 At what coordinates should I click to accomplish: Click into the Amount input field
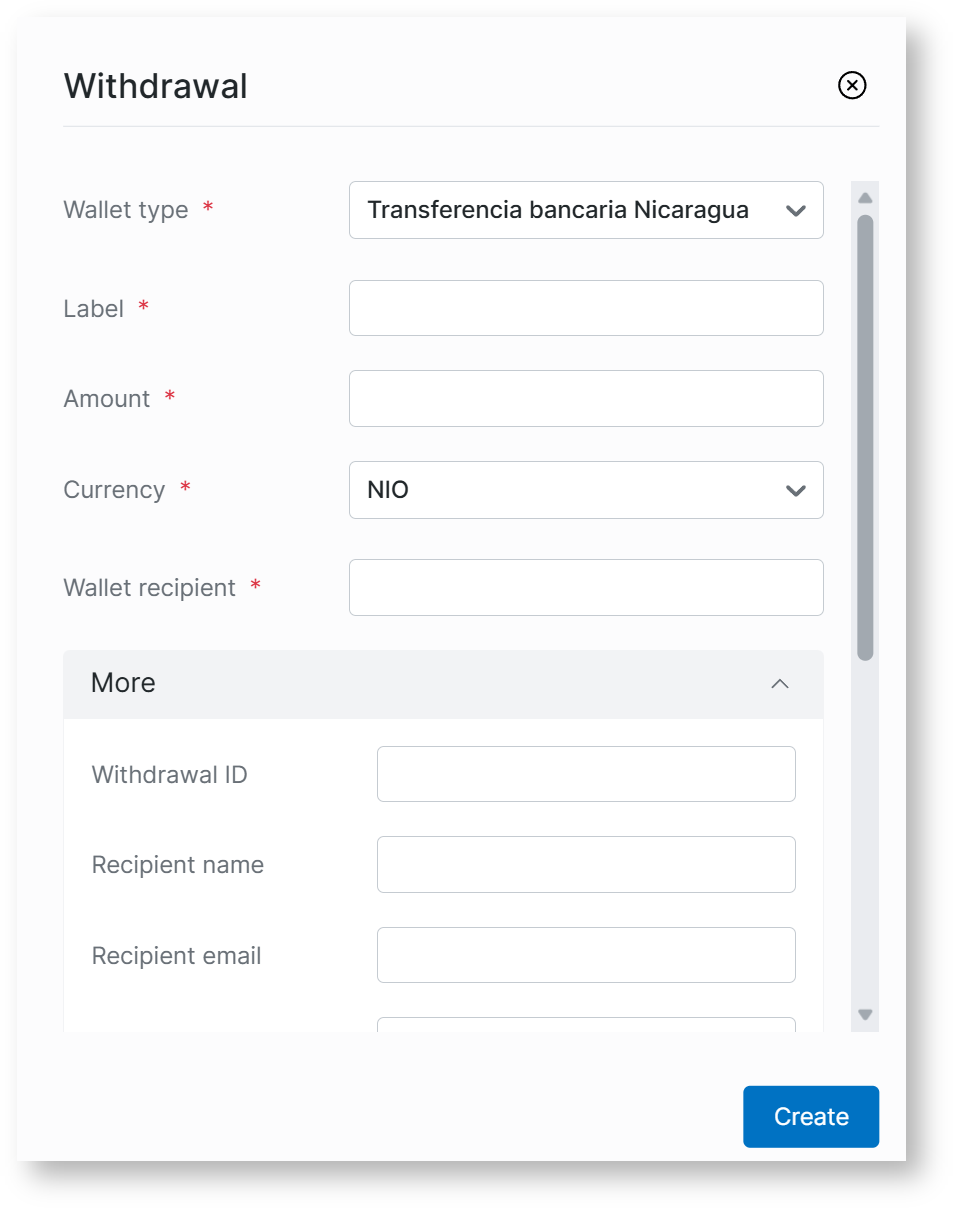click(585, 398)
